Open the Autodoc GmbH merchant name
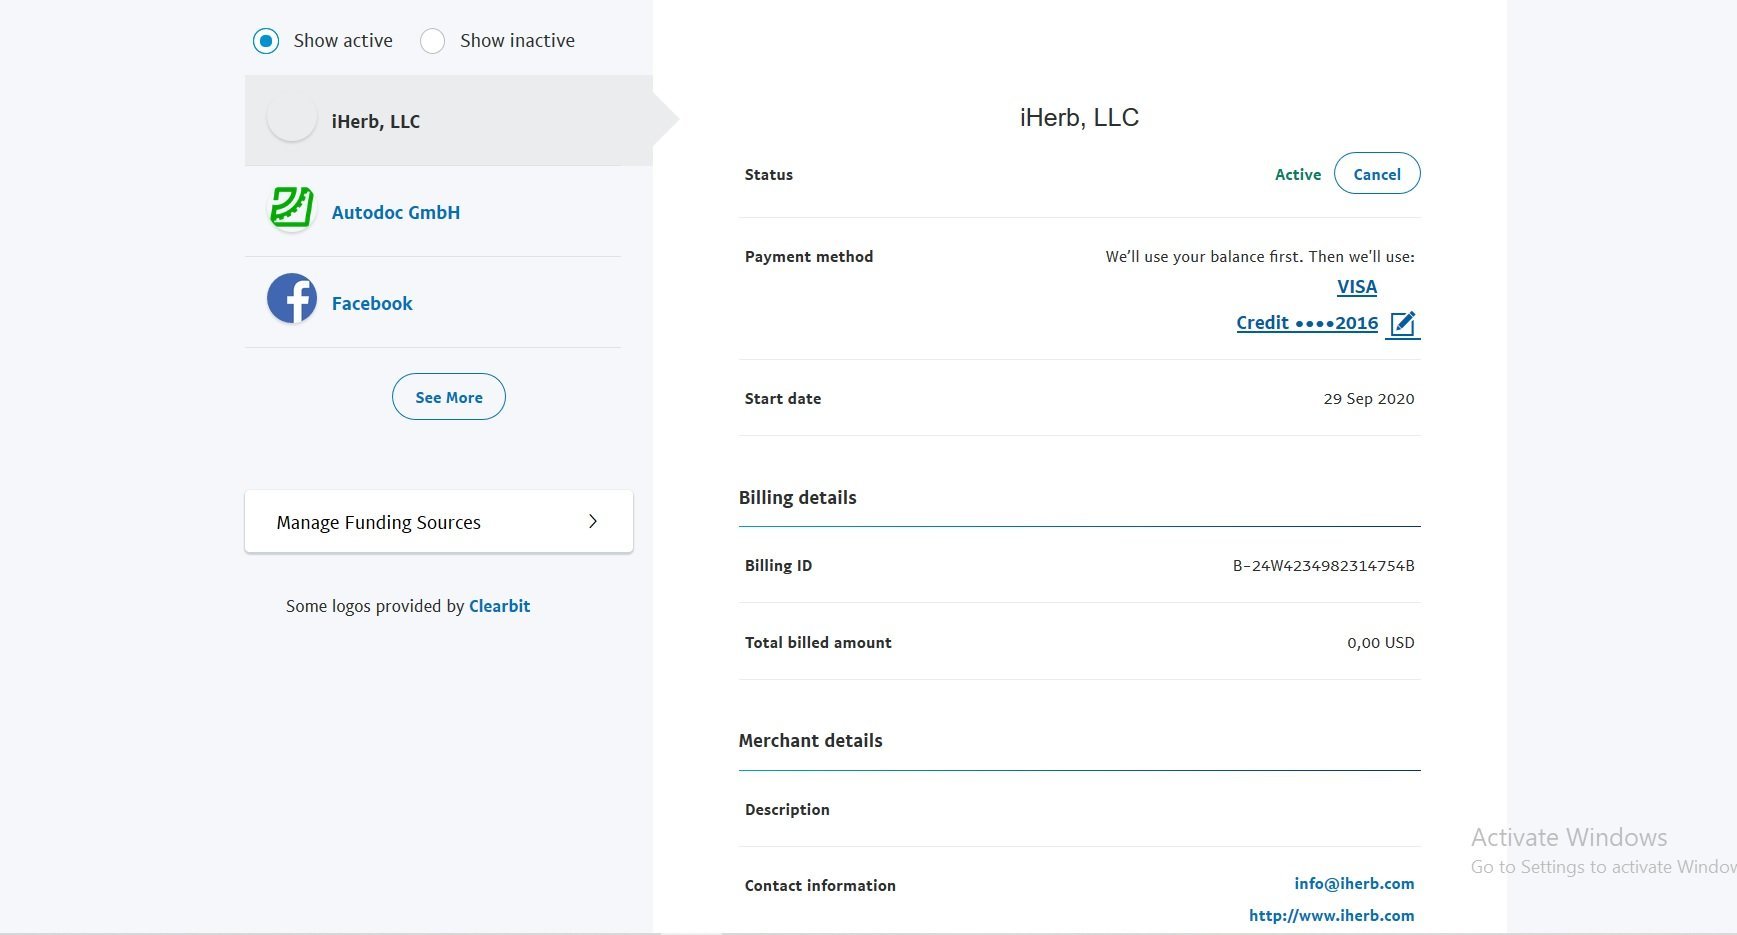The width and height of the screenshot is (1737, 935). tap(396, 212)
